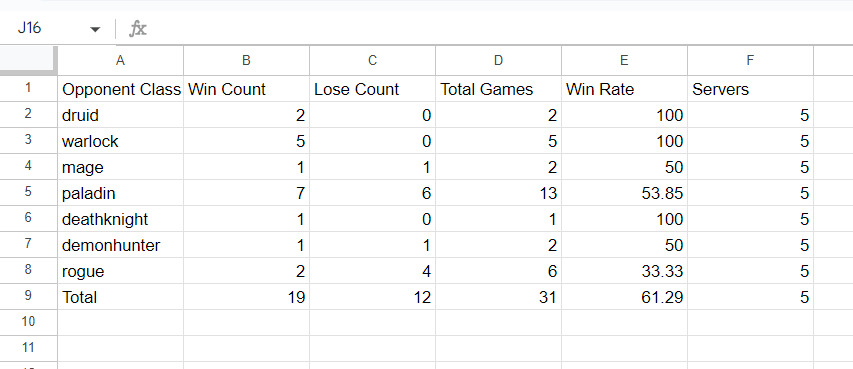853x369 pixels.
Task: Click the Opponent Class header cell
Action: pyautogui.click(x=120, y=89)
